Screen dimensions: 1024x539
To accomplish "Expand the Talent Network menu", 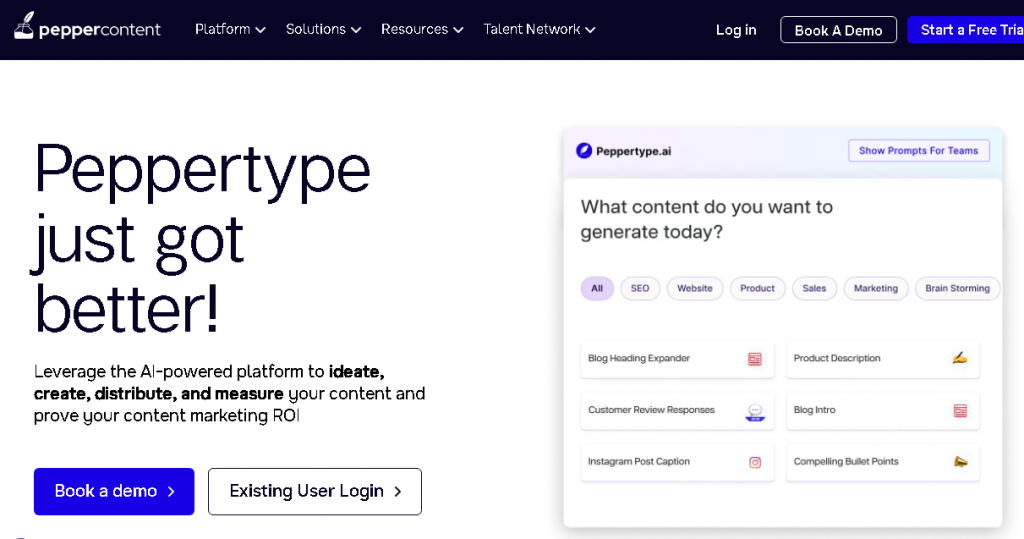I will [x=539, y=29].
